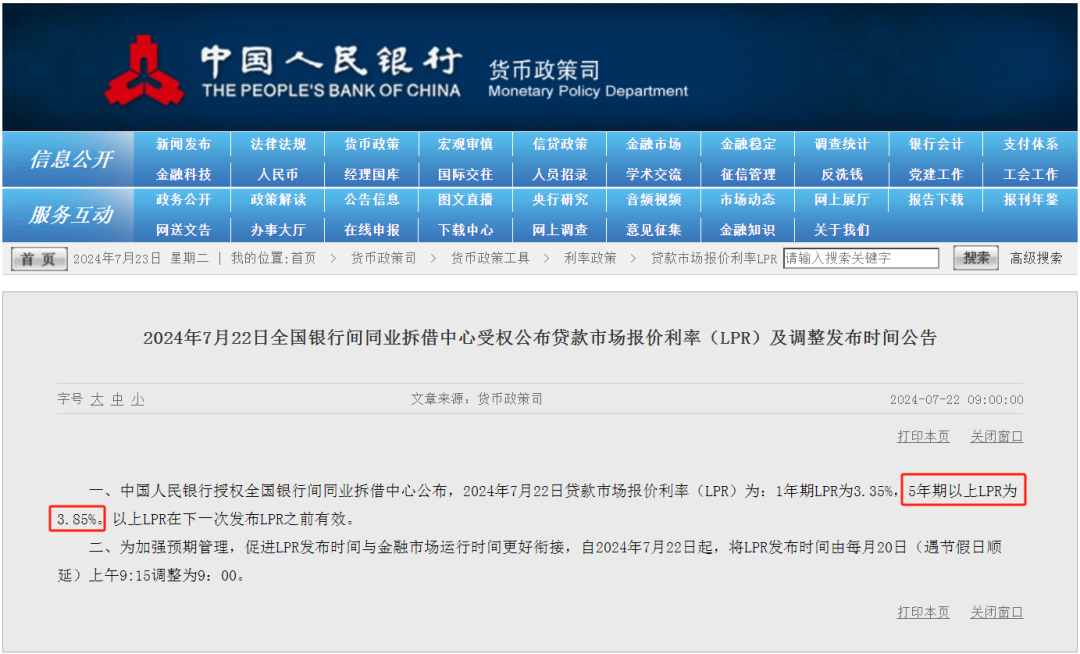
Task: Open 经理国库 menu item
Action: coord(371,175)
